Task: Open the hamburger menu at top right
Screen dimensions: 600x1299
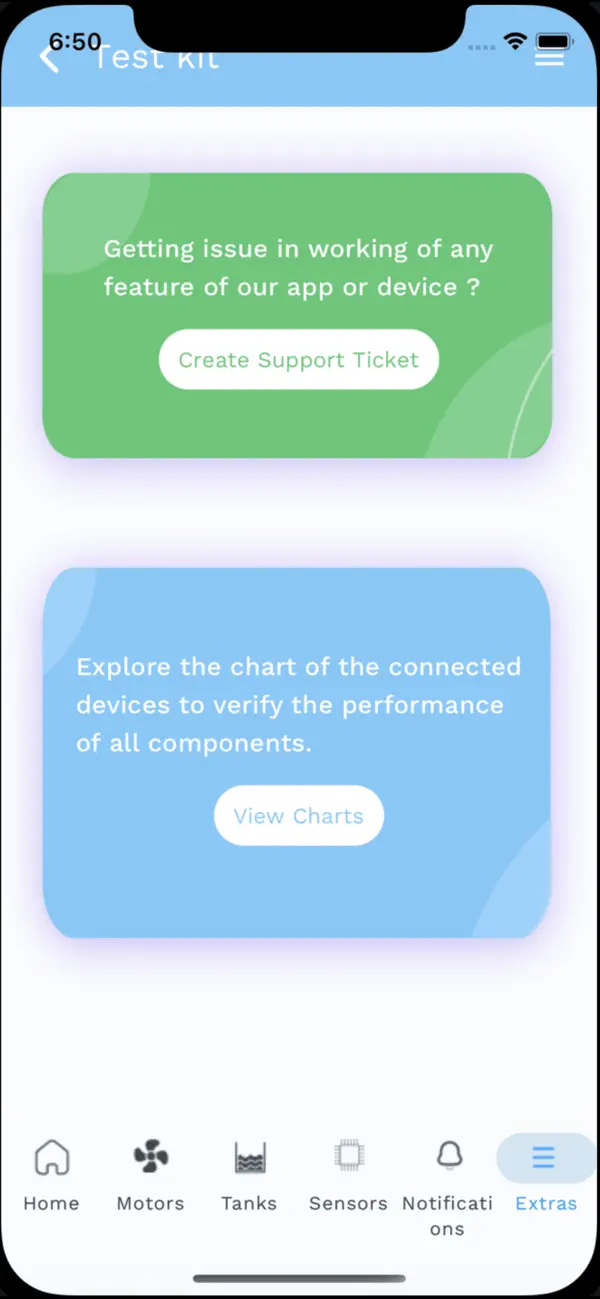Action: click(550, 57)
